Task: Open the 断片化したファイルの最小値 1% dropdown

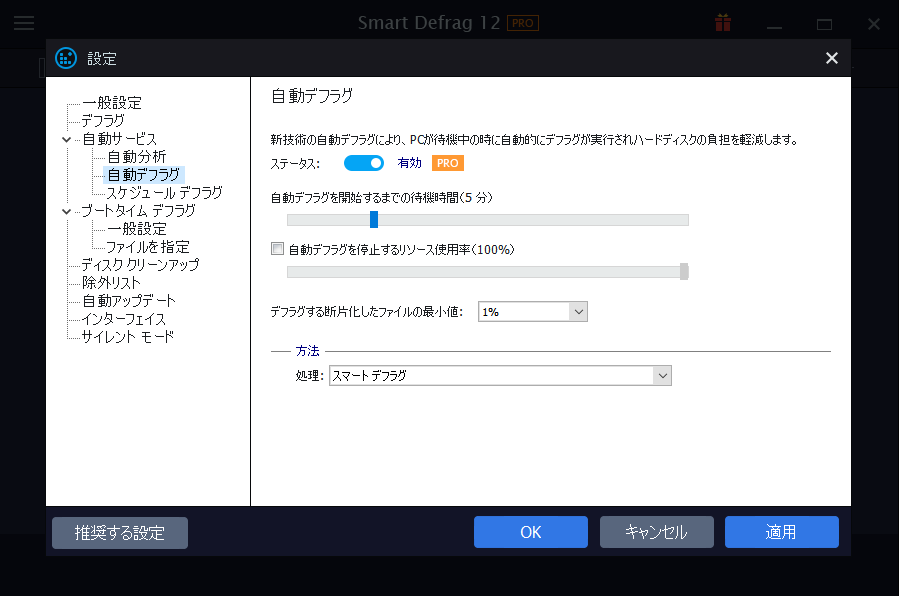Action: tap(533, 312)
